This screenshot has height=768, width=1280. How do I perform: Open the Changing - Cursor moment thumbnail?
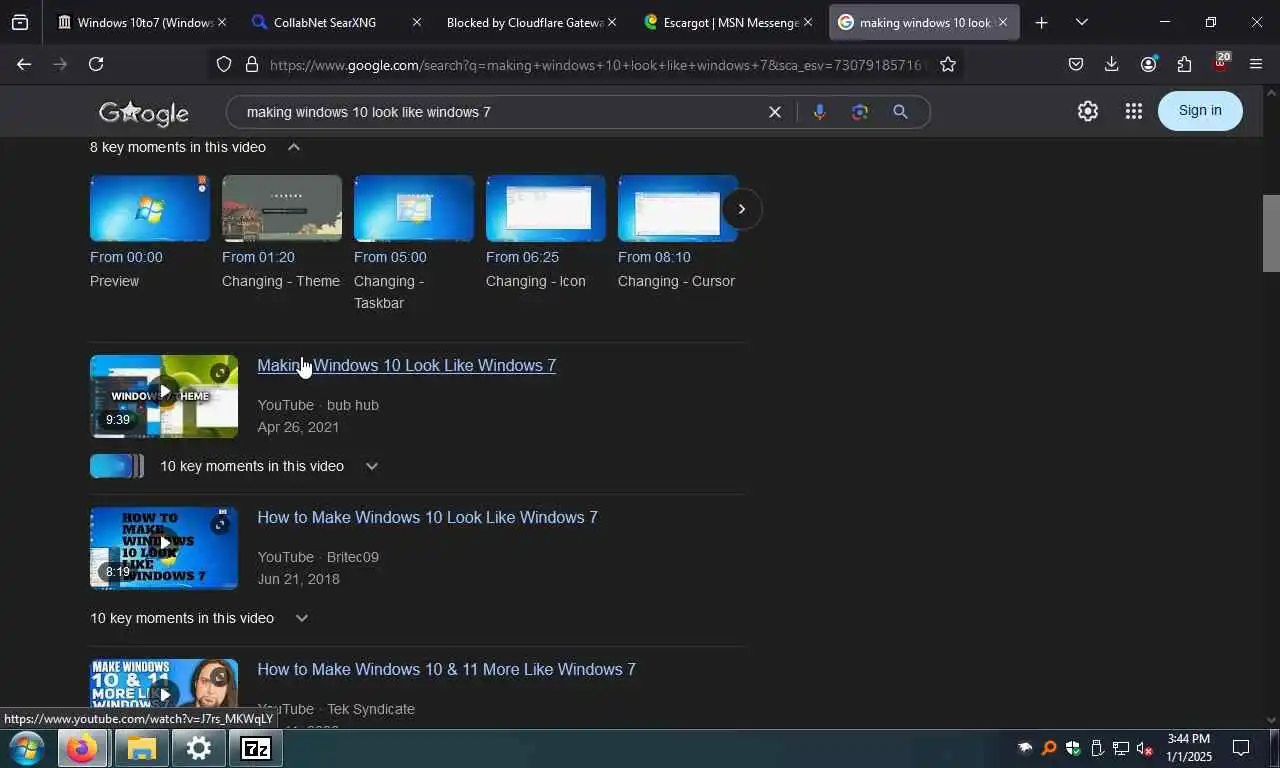[678, 208]
